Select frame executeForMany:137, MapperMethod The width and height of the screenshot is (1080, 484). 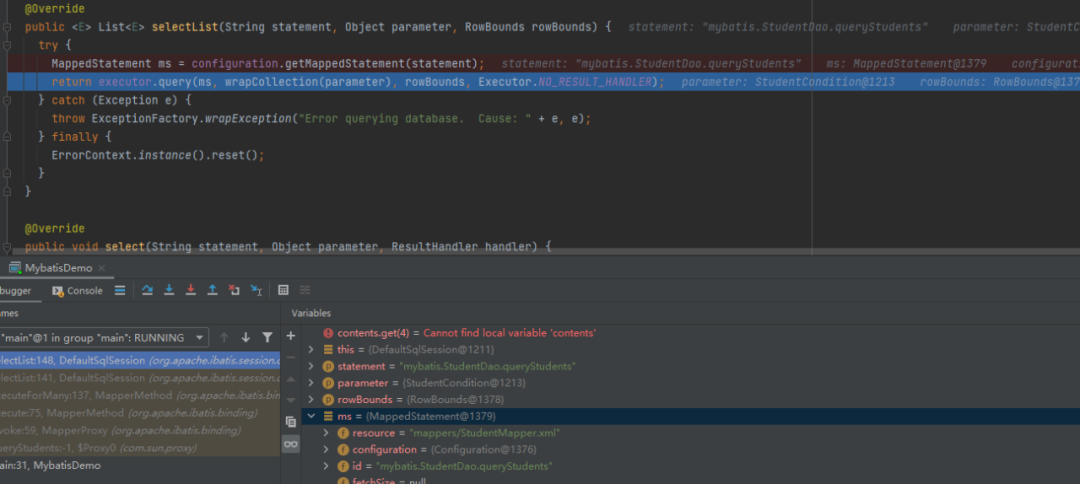point(140,395)
